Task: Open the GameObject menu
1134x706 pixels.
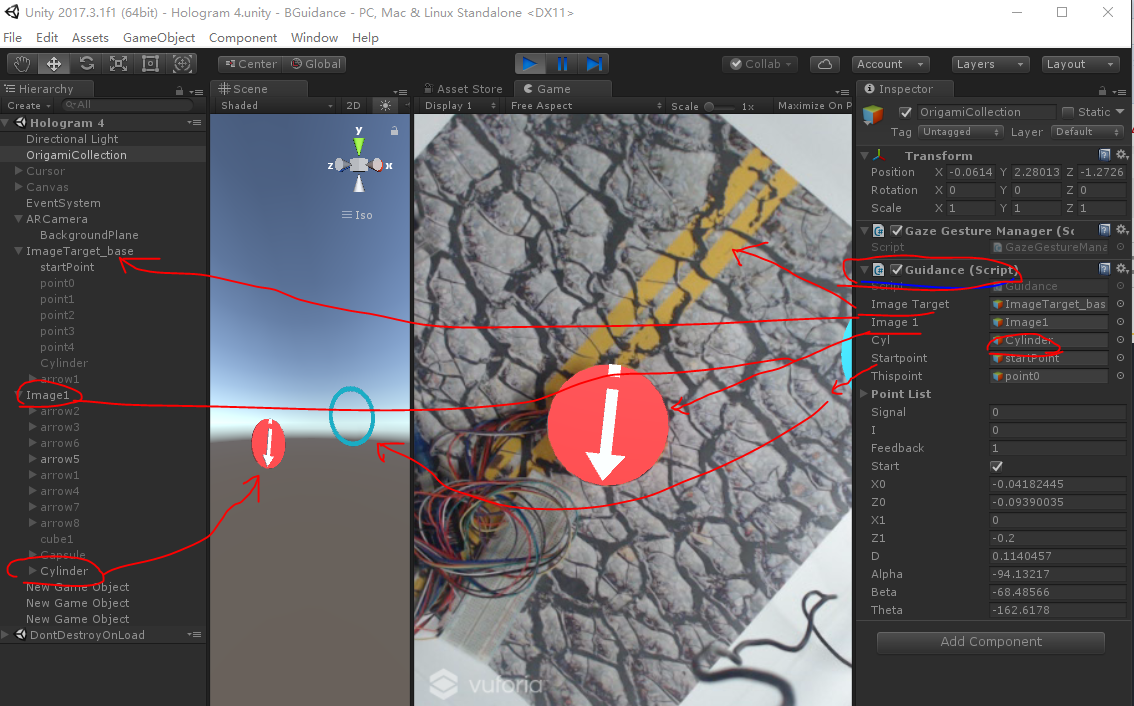Action: (158, 37)
